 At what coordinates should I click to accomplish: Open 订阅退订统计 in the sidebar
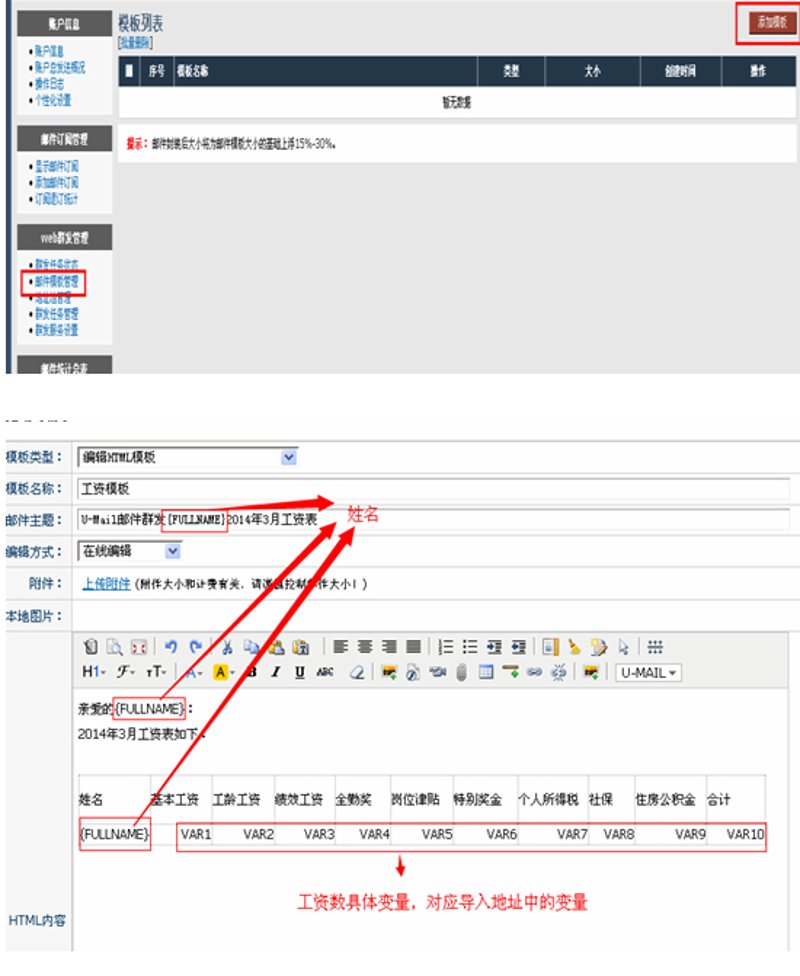click(56, 199)
